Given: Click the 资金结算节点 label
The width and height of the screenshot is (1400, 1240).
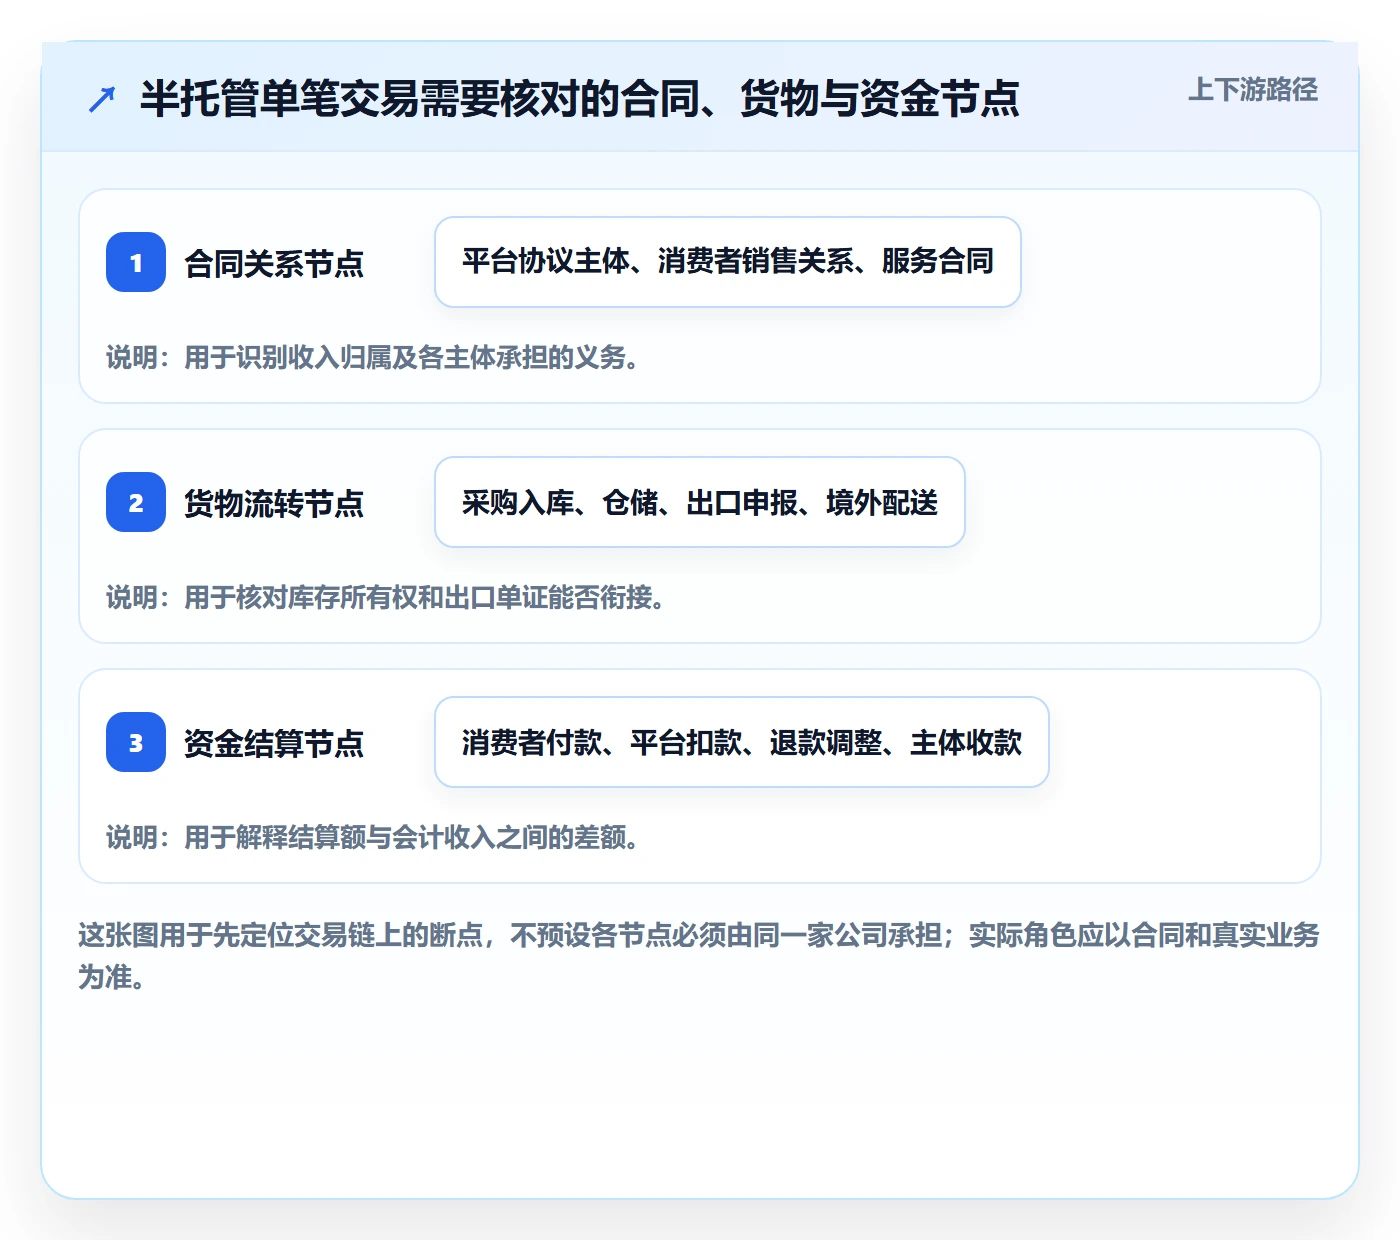Looking at the screenshot, I should (274, 743).
